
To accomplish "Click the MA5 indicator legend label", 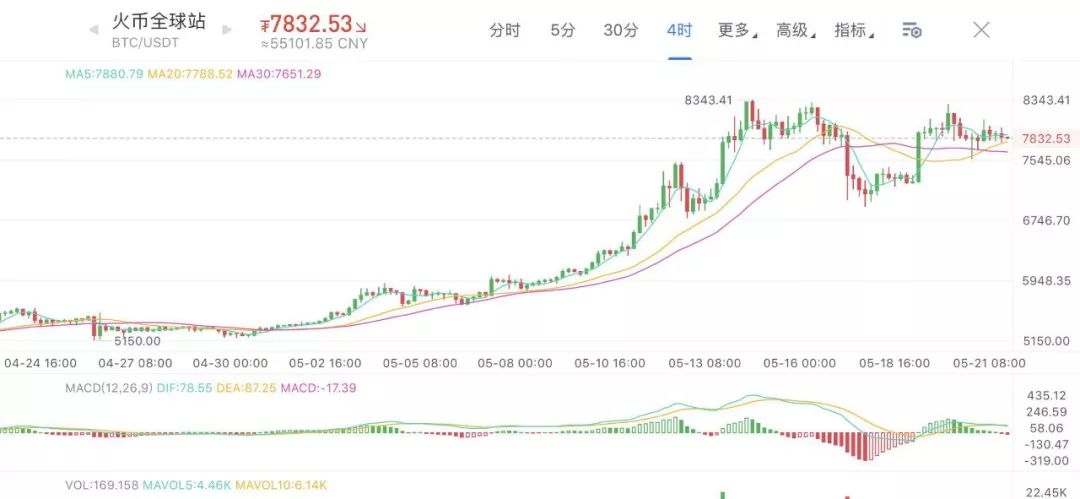I will tap(103, 73).
